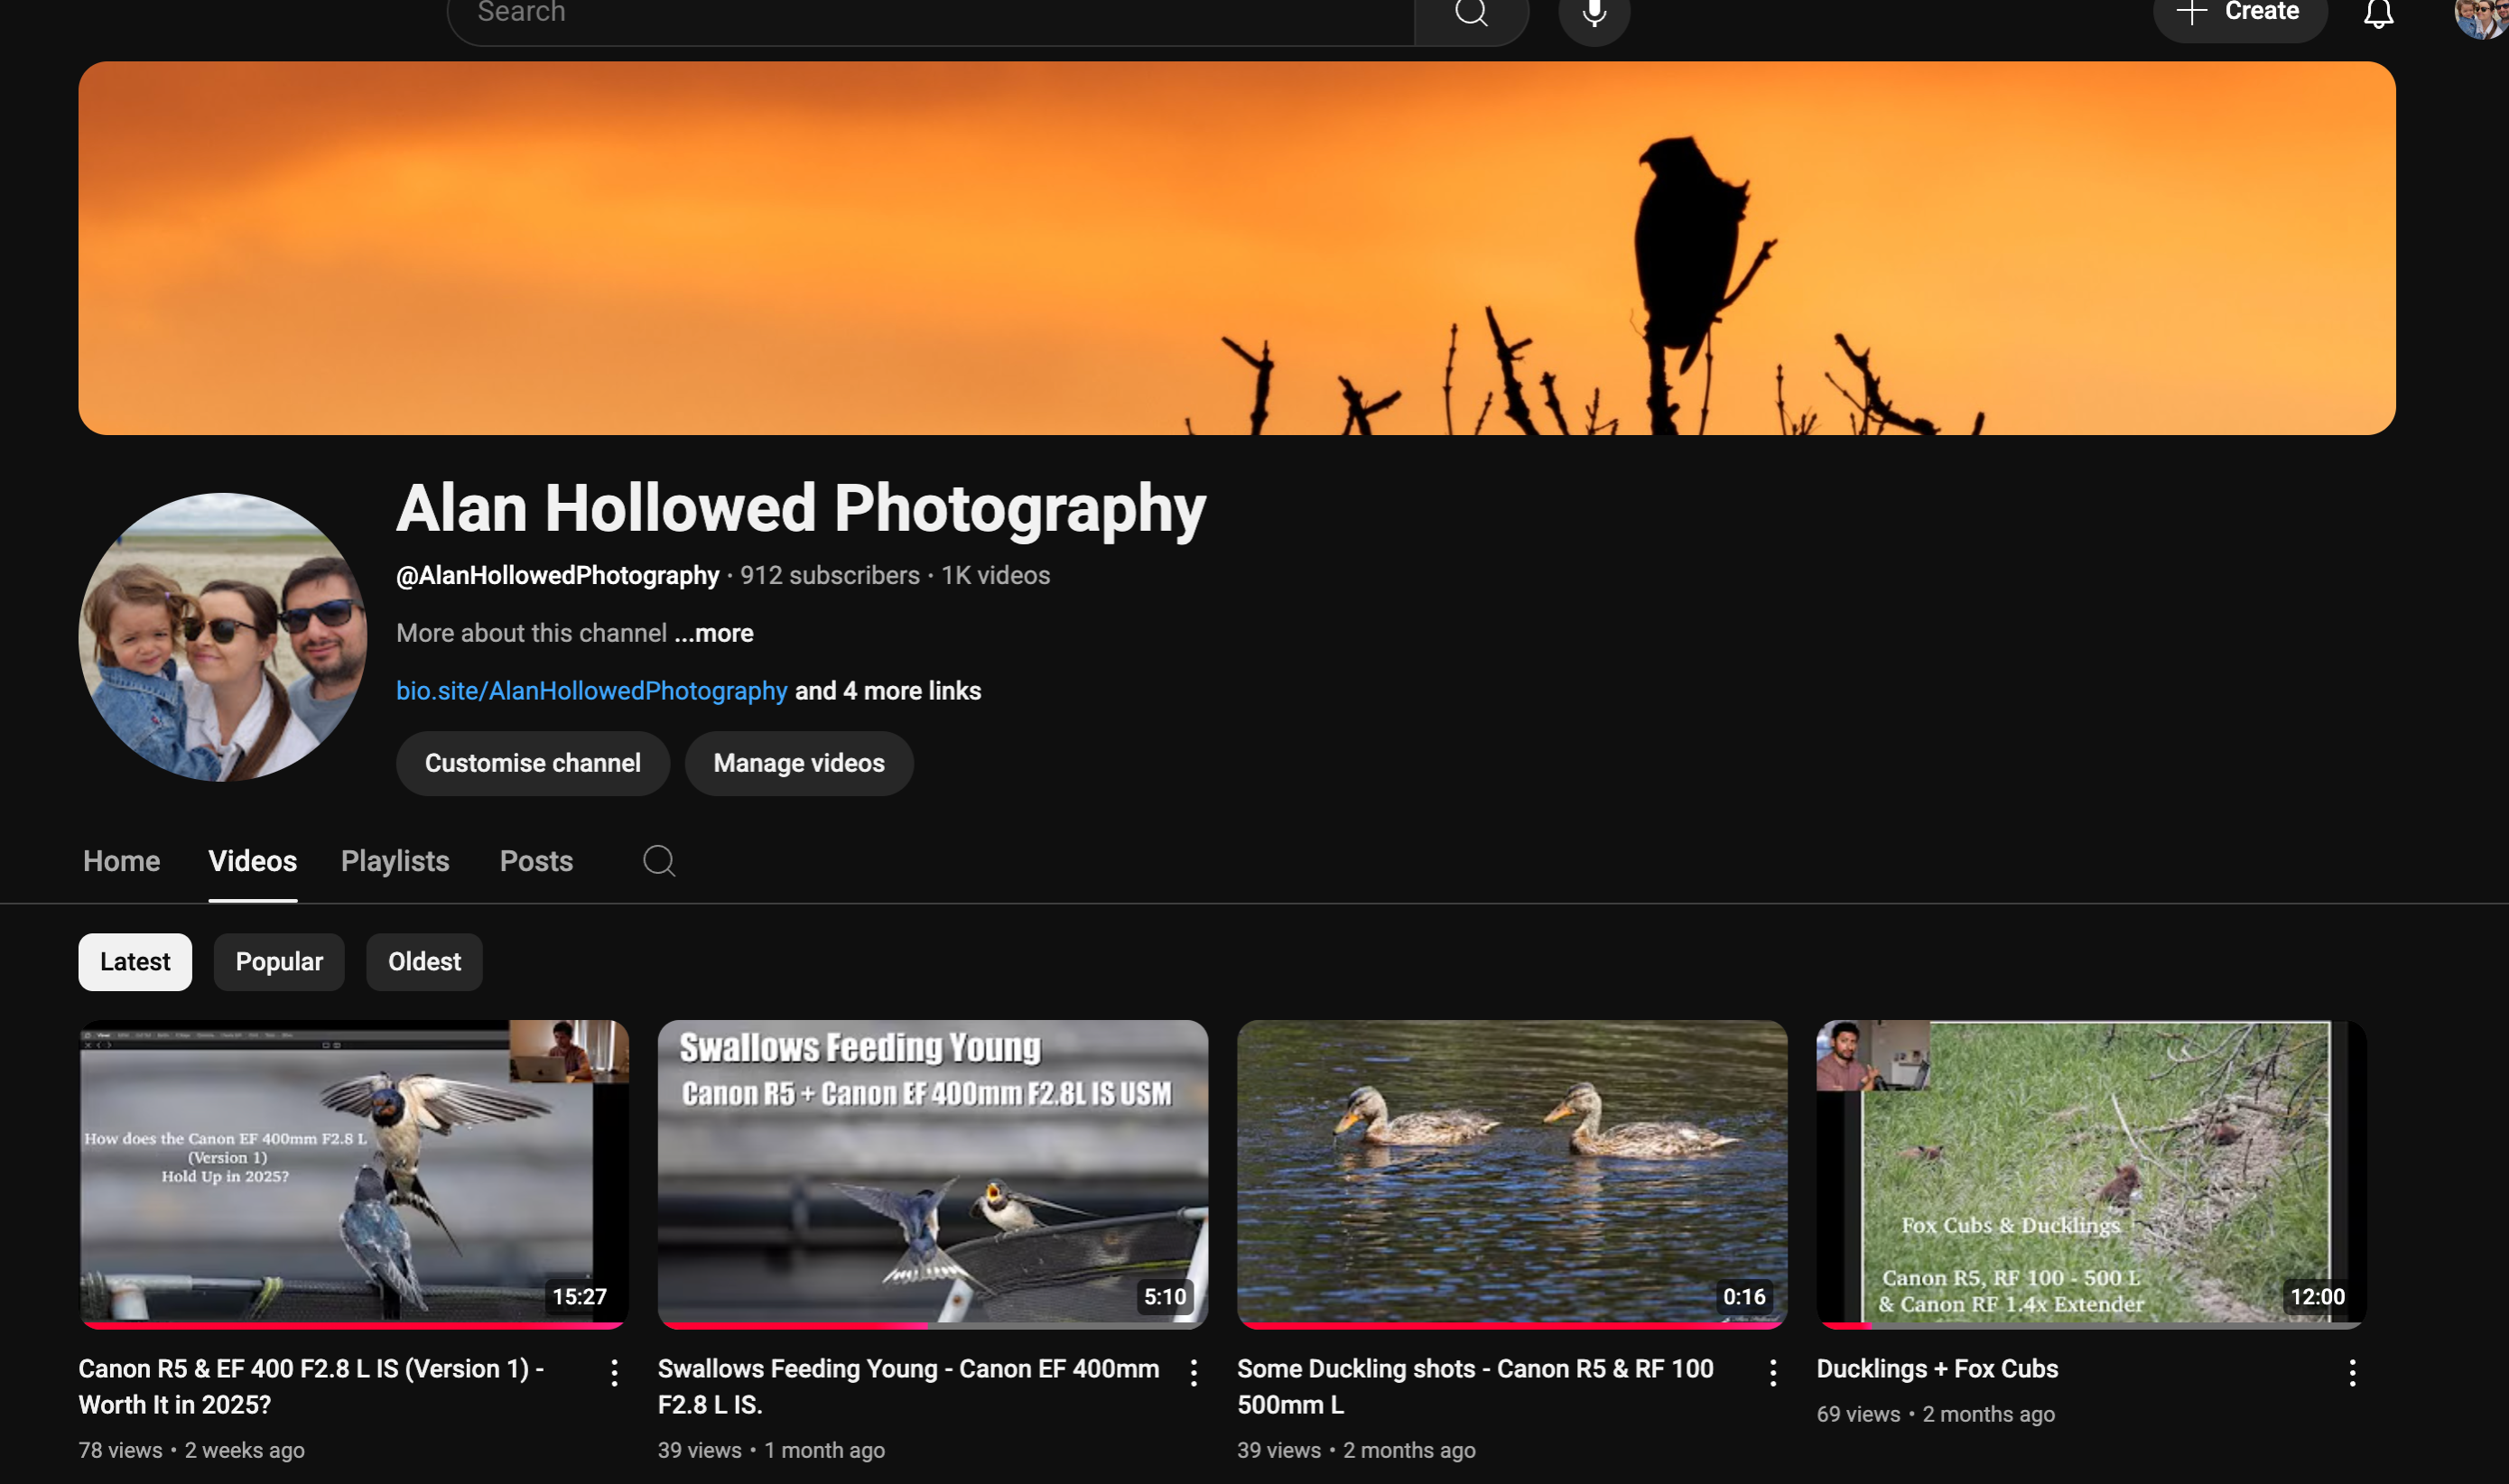Open bio.site/AlanHollowedPhotography link

591,690
